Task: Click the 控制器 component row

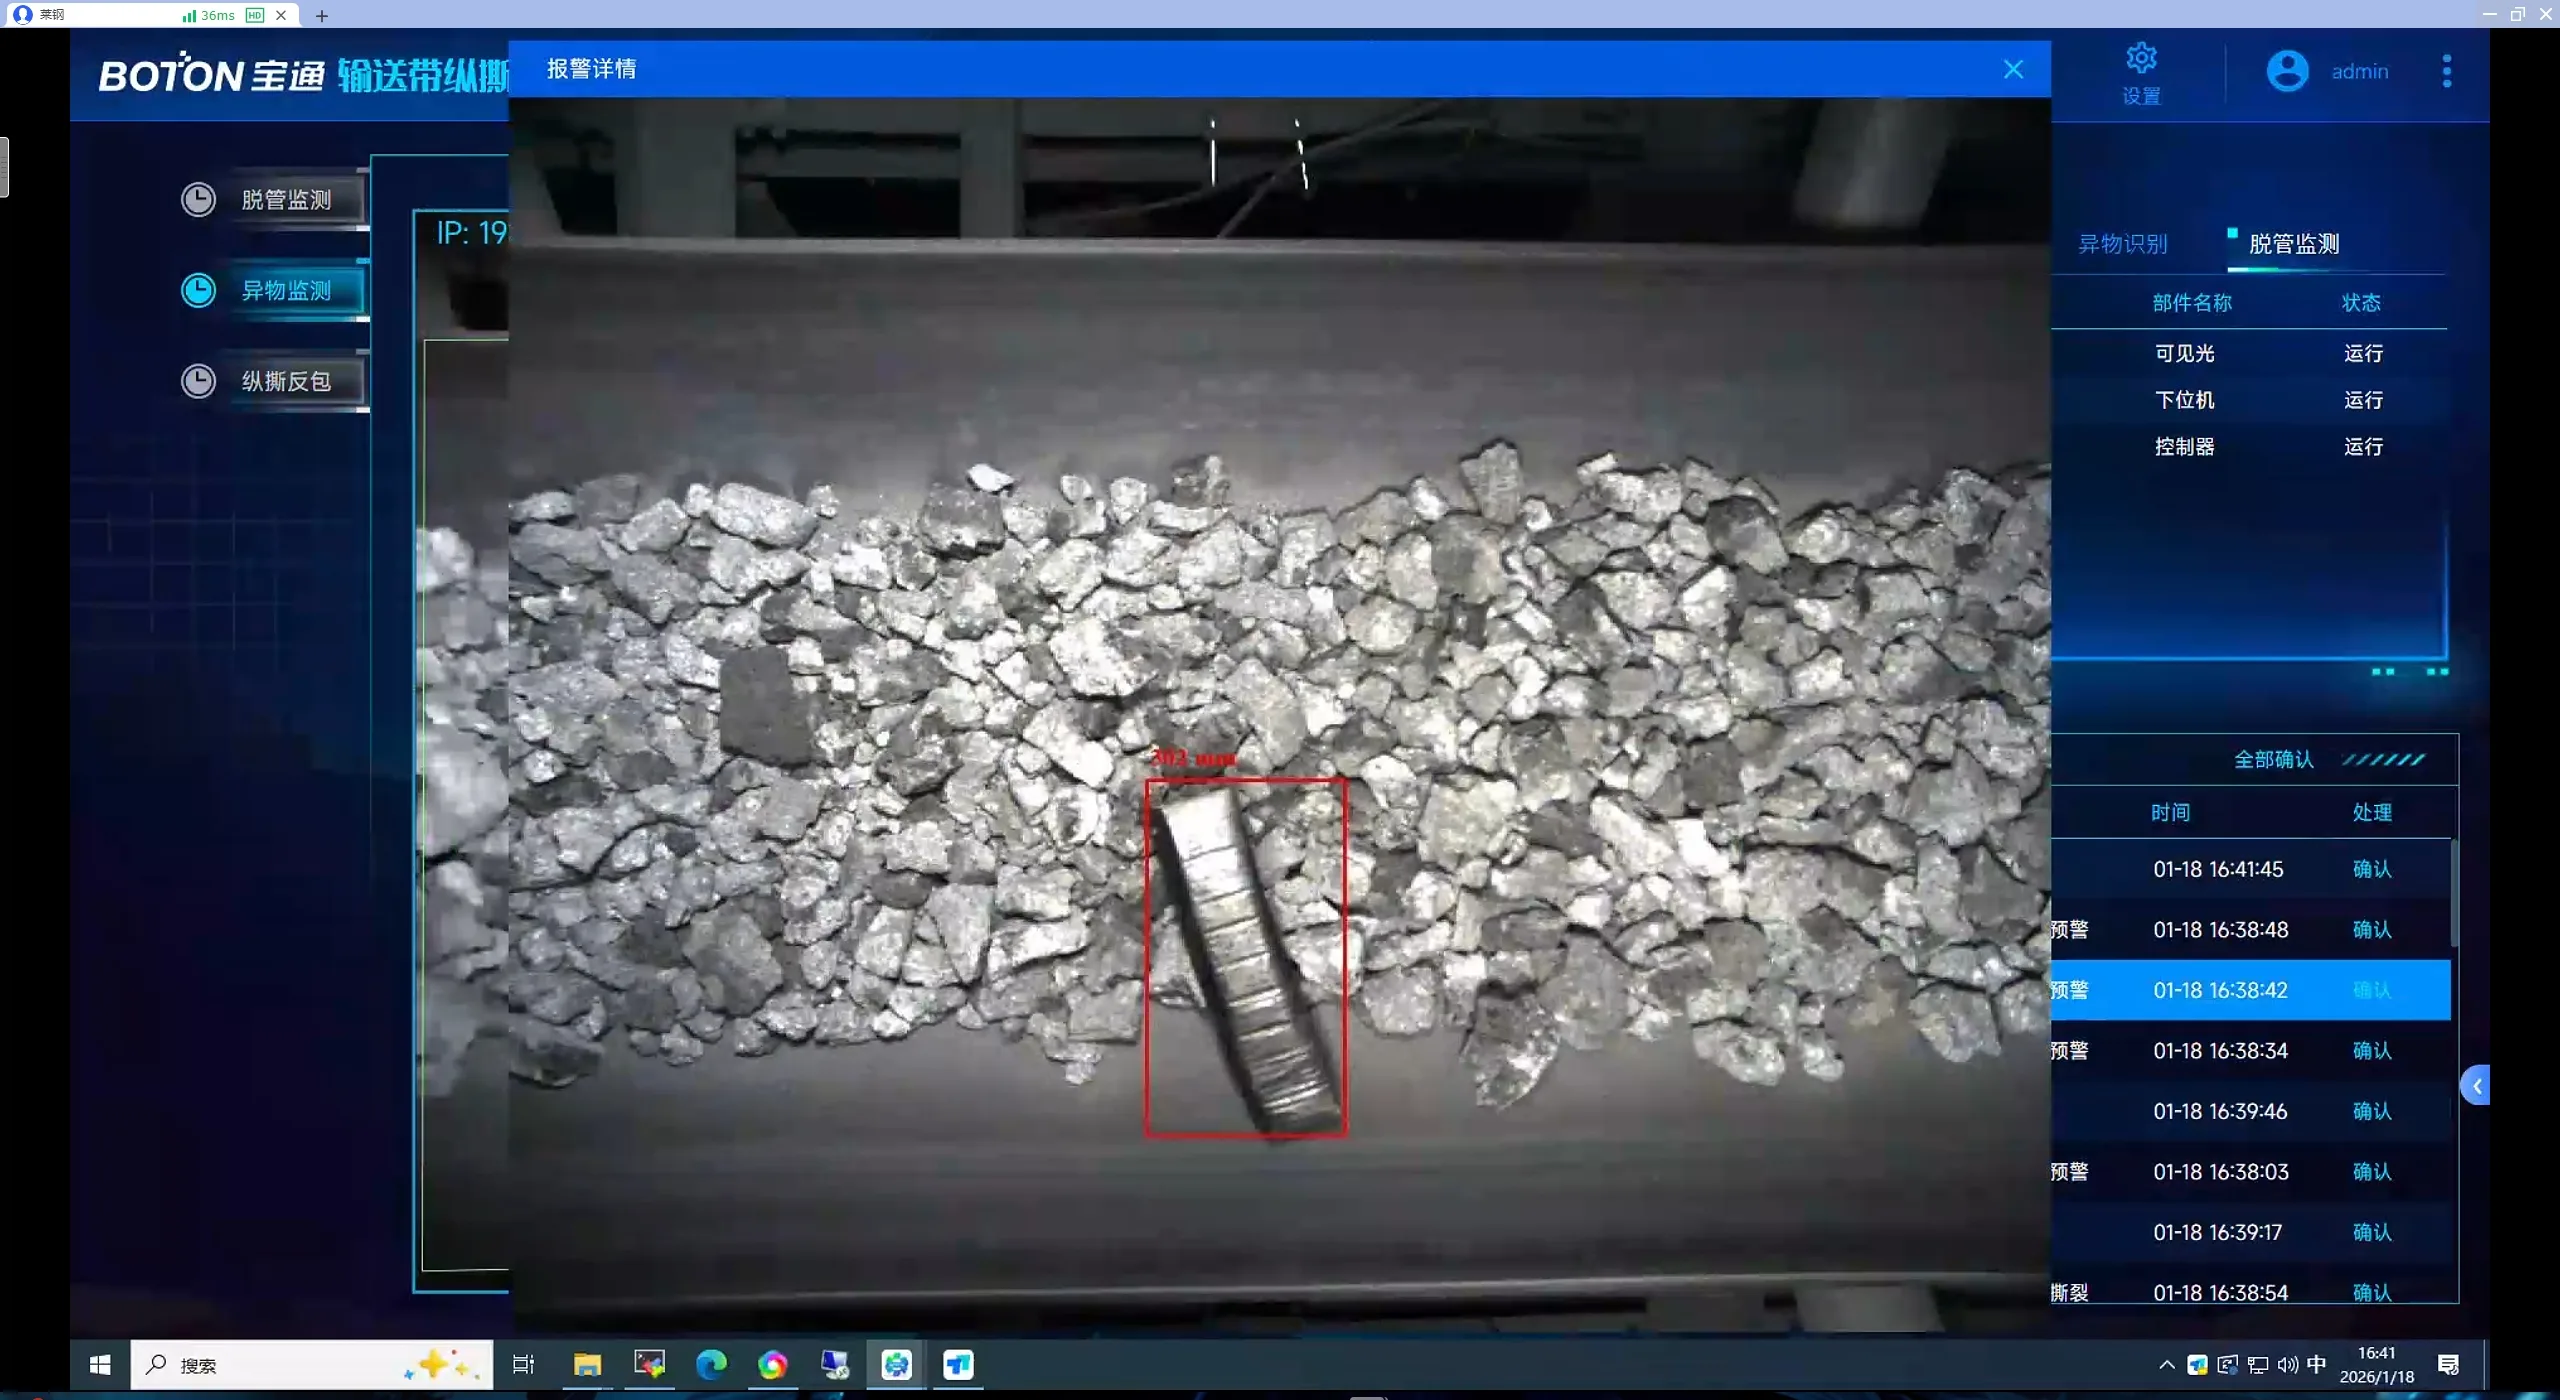Action: tap(2250, 447)
